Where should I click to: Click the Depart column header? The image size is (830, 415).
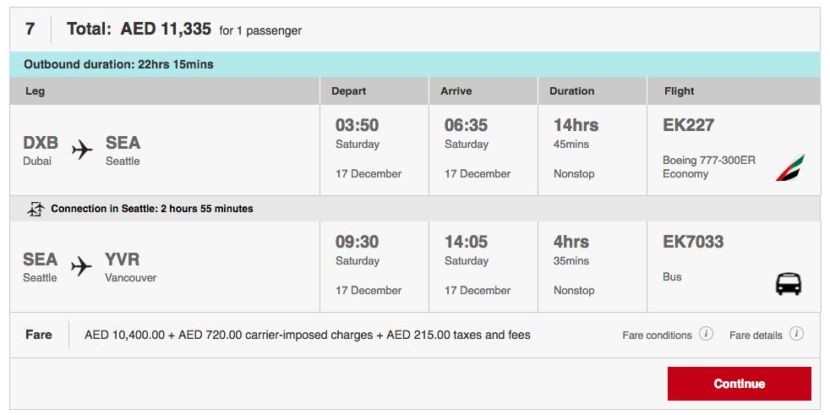click(x=351, y=91)
